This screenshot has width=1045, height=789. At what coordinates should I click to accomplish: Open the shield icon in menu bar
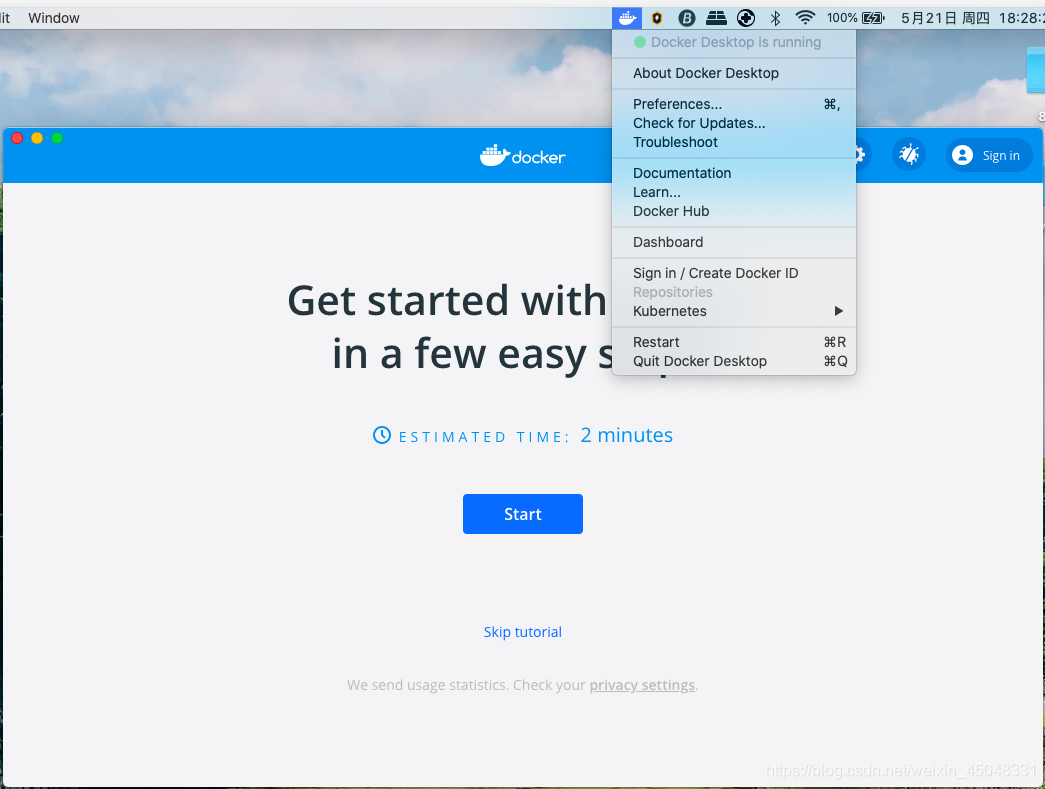[x=657, y=18]
